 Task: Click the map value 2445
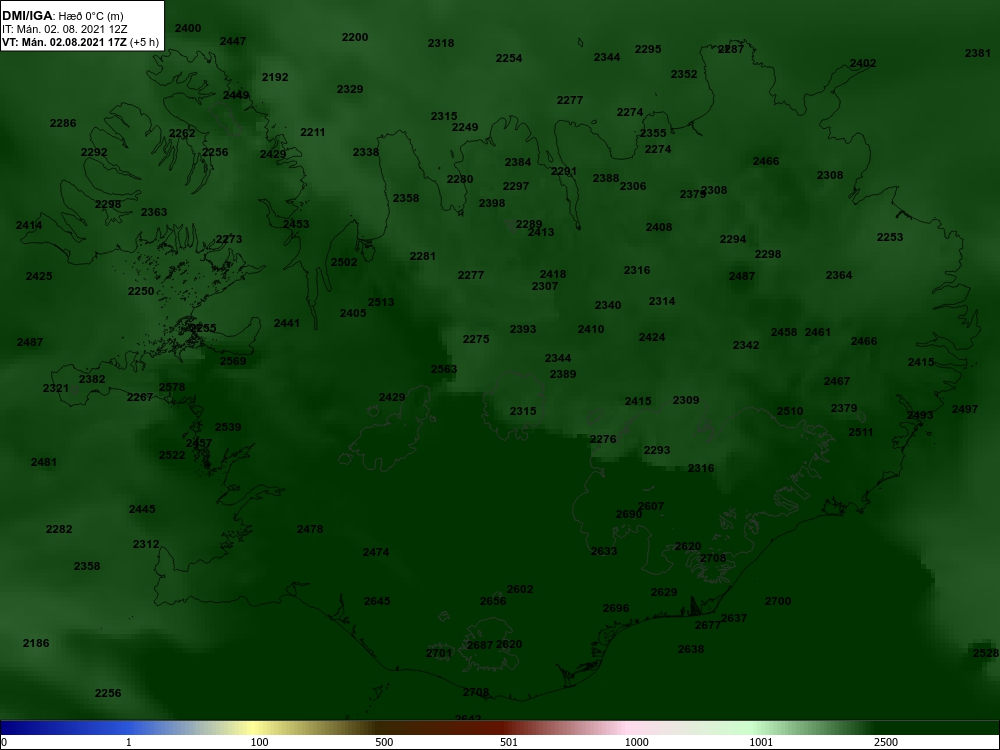tap(142, 509)
